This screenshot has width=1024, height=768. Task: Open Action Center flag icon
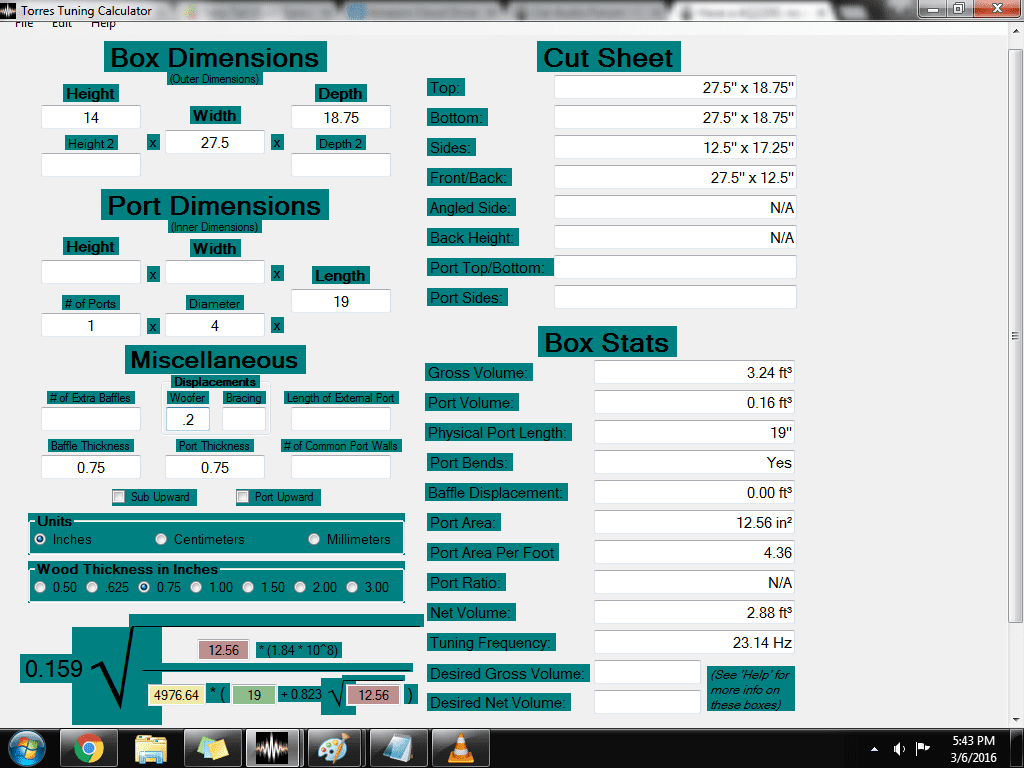pyautogui.click(x=922, y=748)
